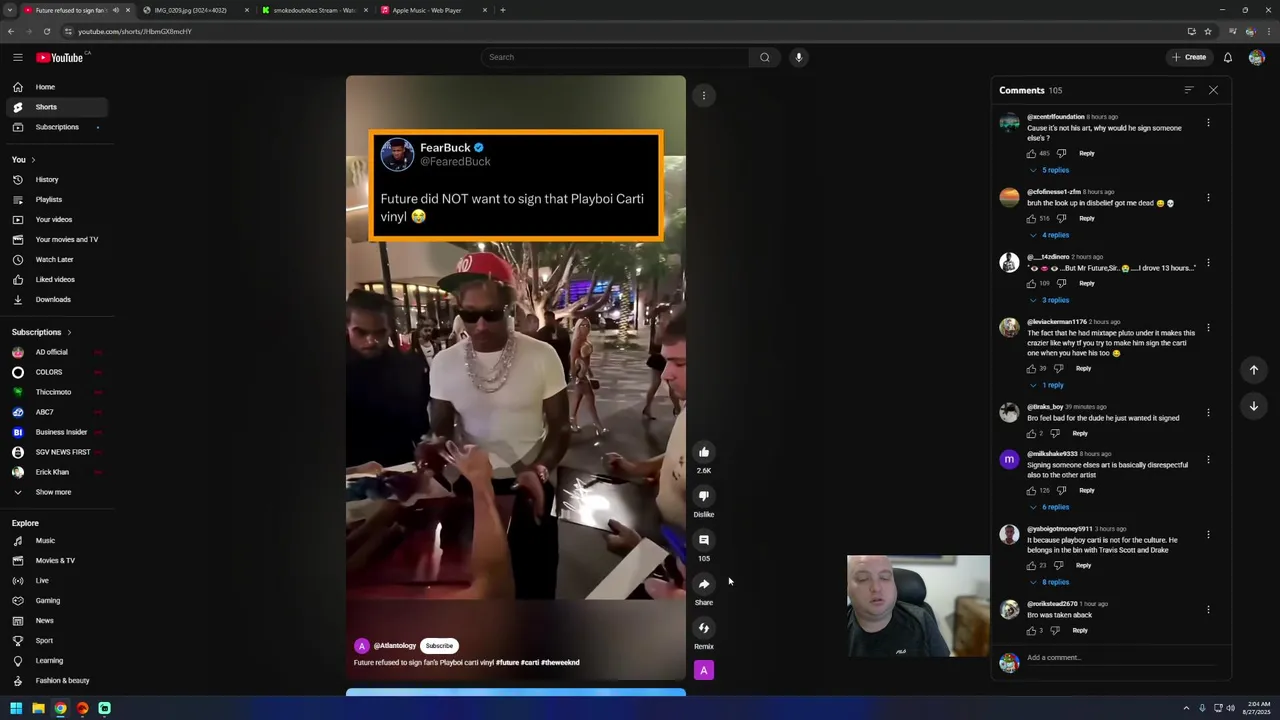This screenshot has height=720, width=1280.
Task: Bookmark this page with the star
Action: [1208, 31]
